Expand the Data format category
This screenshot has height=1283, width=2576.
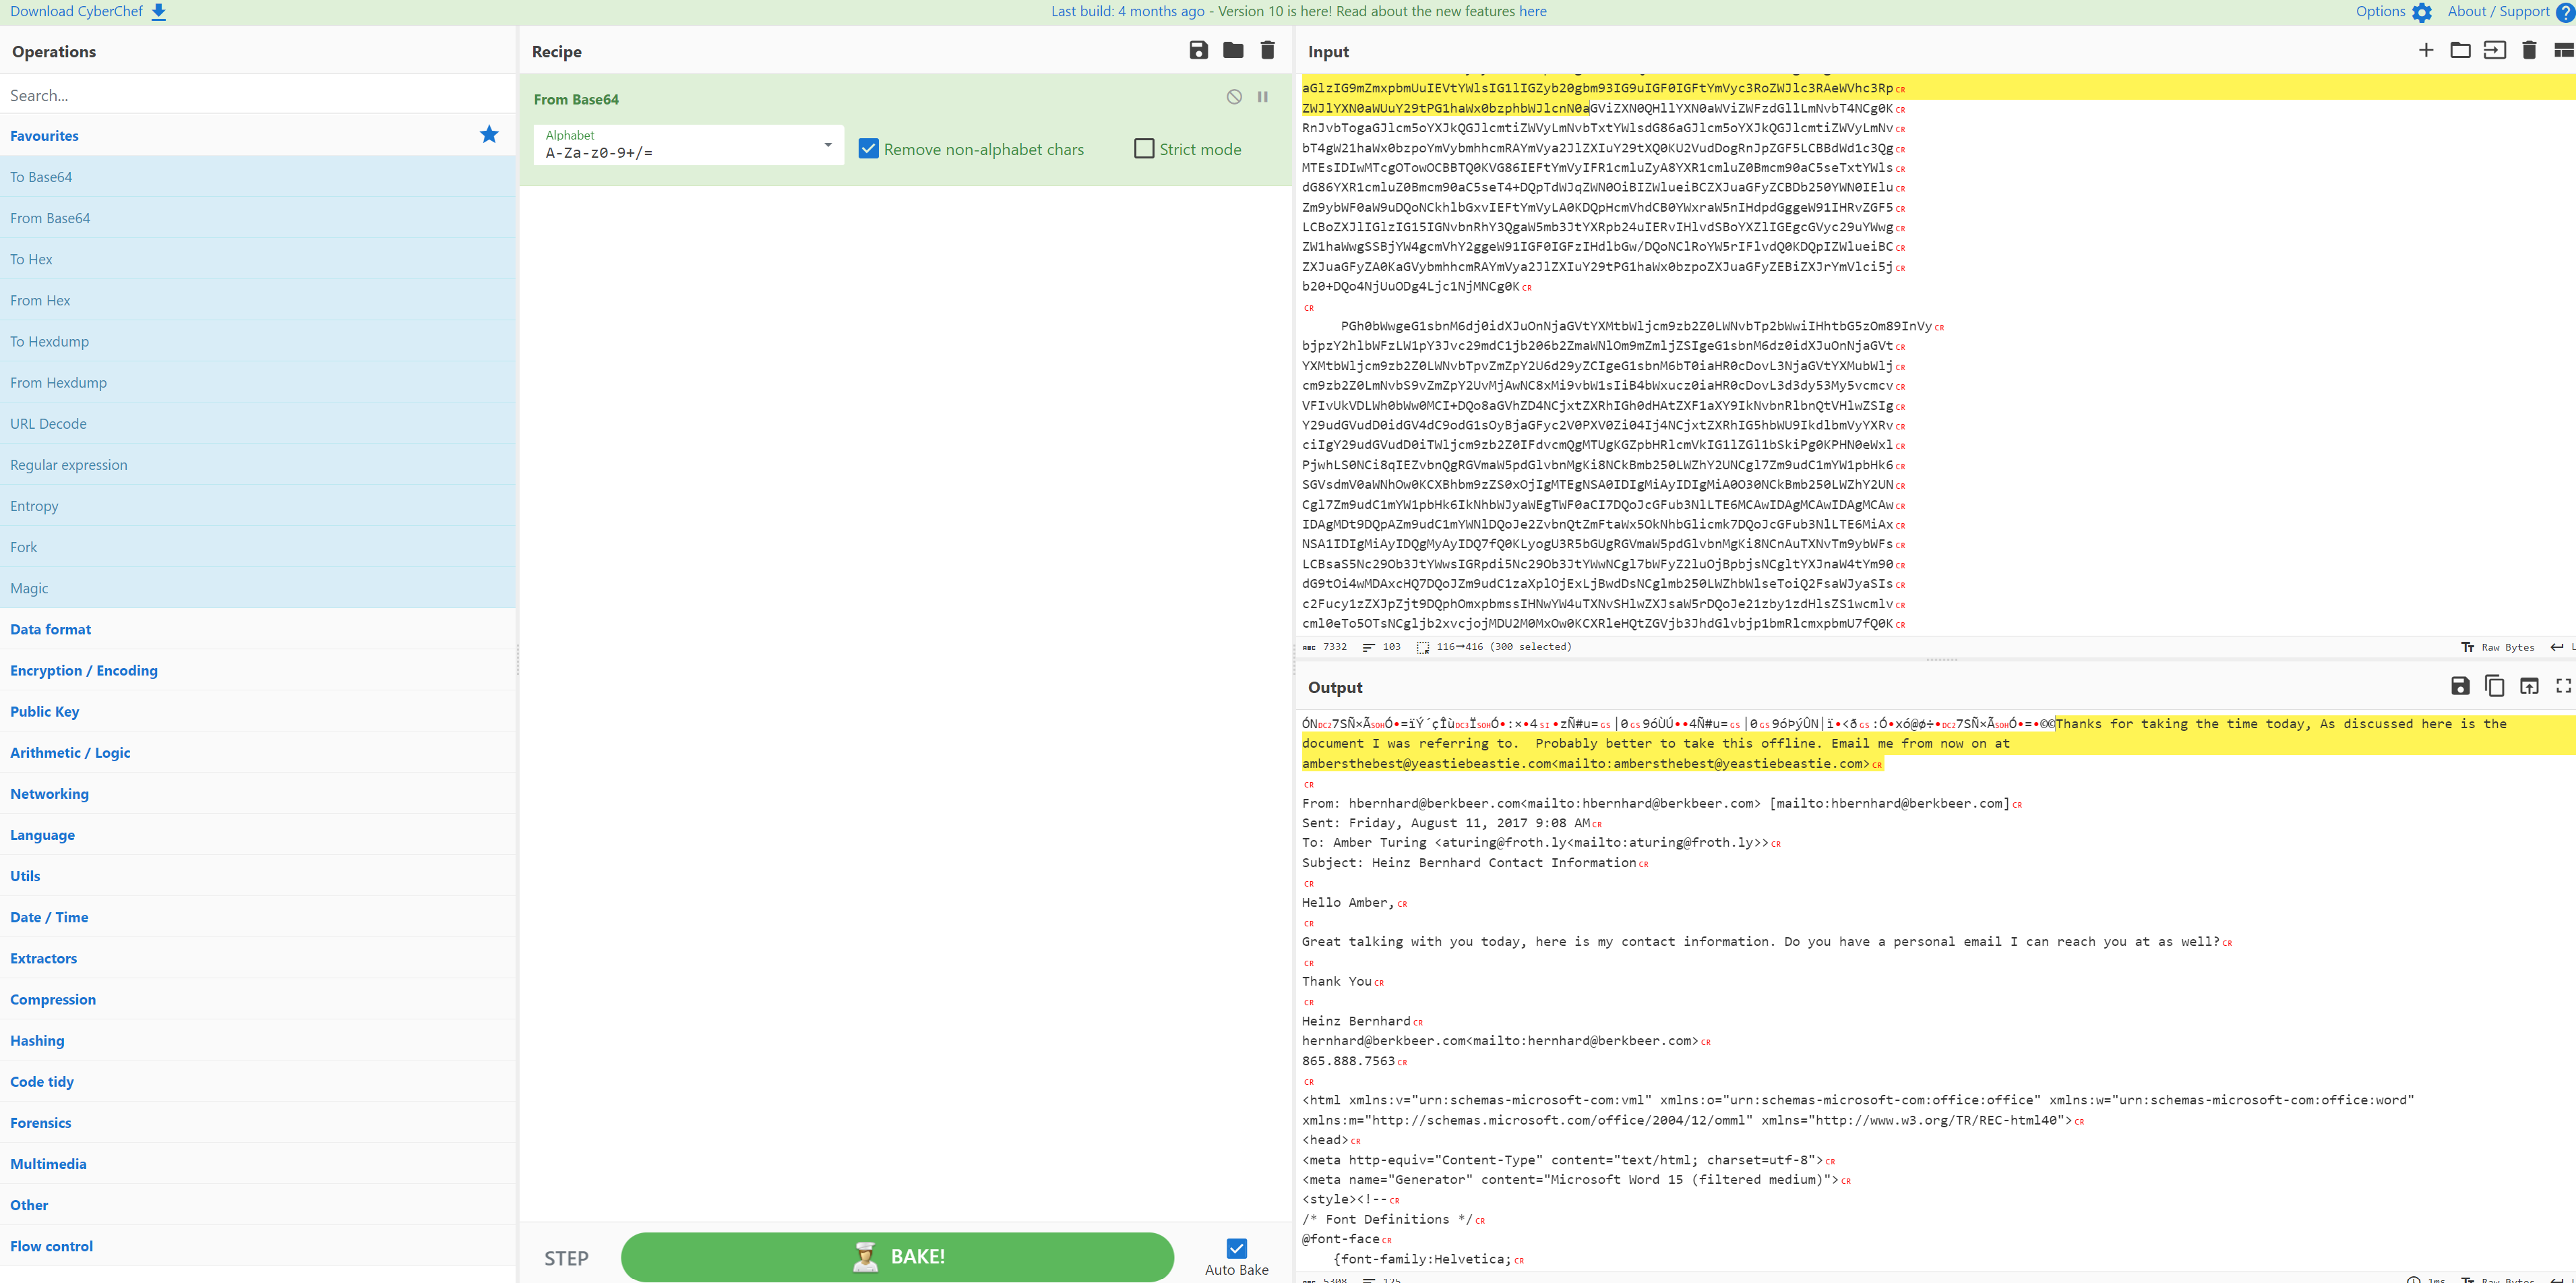[51, 629]
